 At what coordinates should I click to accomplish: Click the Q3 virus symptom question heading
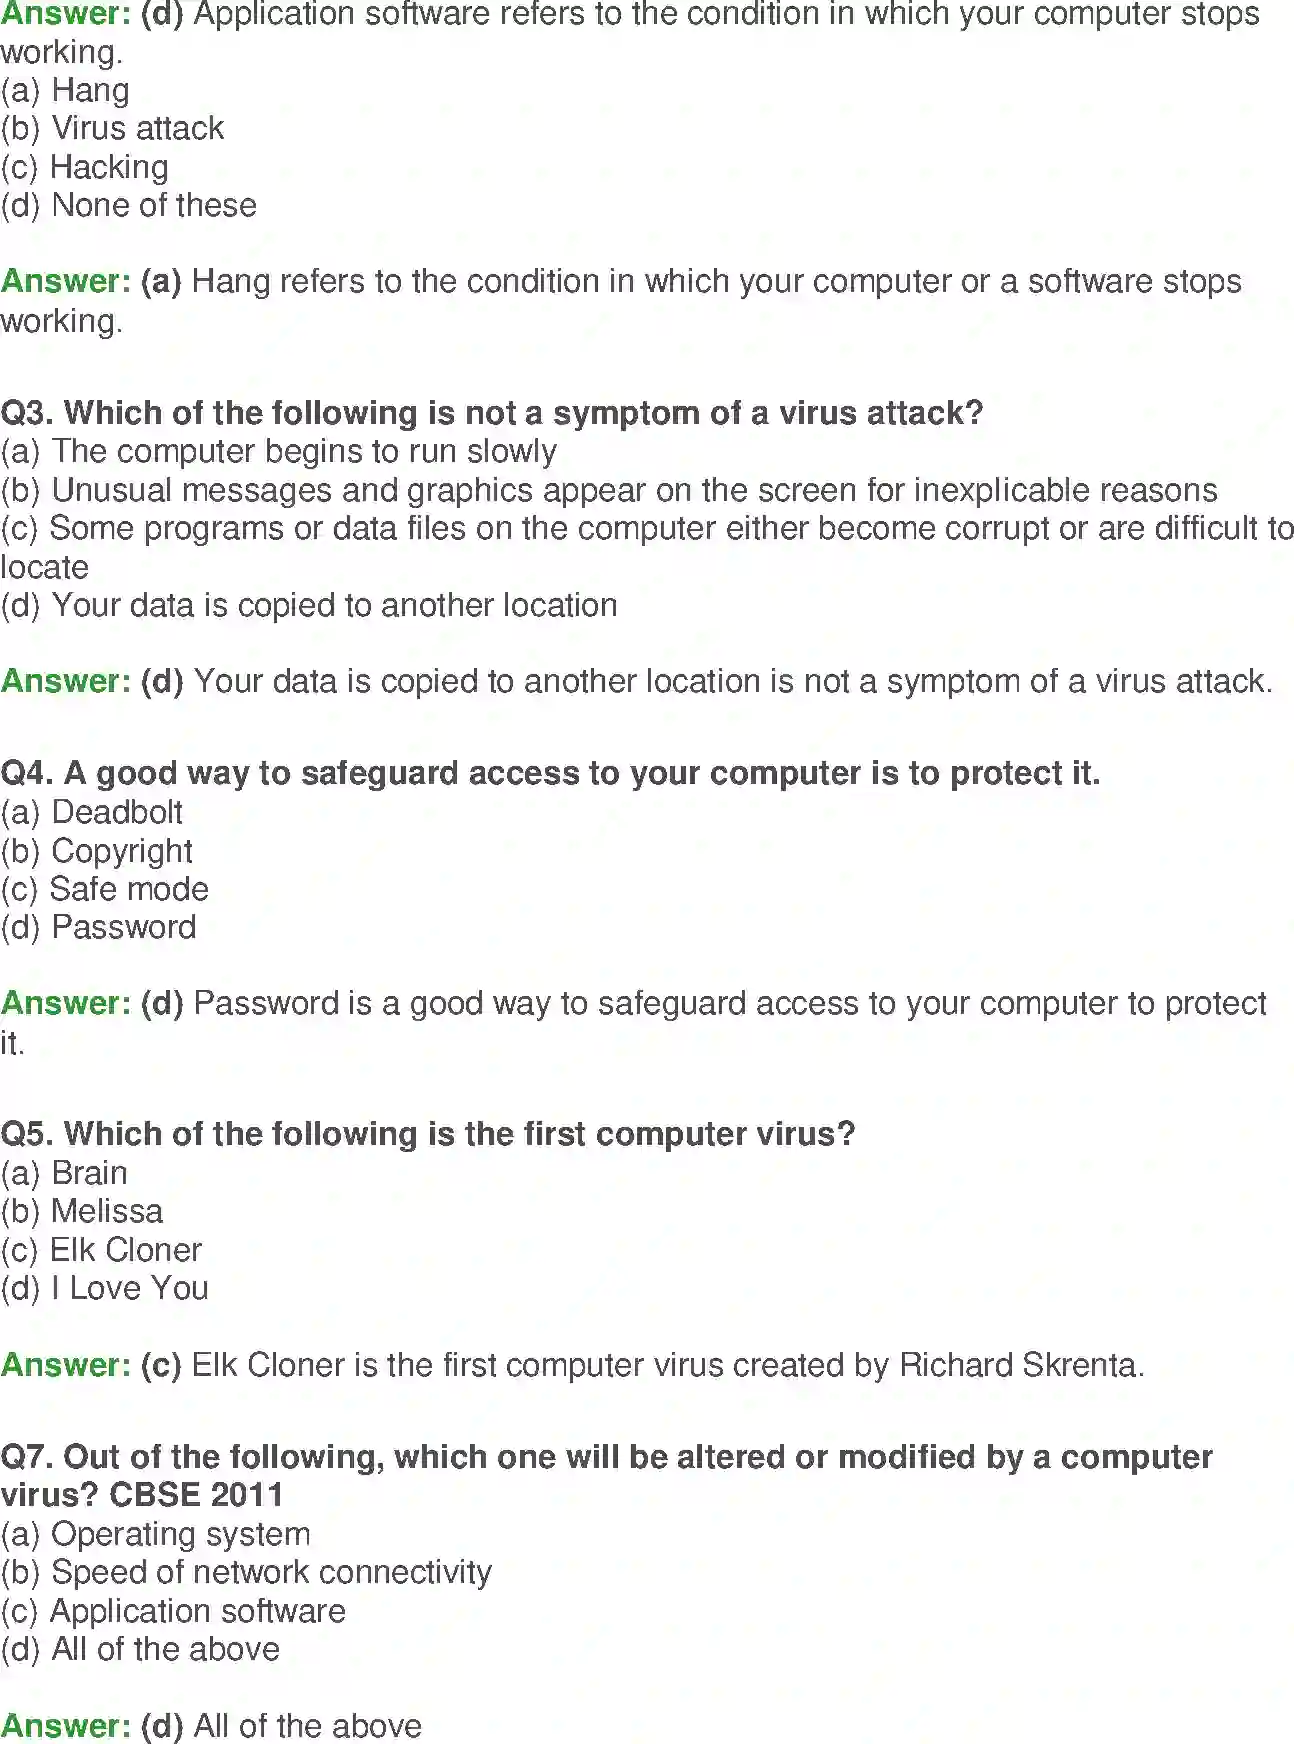tap(492, 413)
